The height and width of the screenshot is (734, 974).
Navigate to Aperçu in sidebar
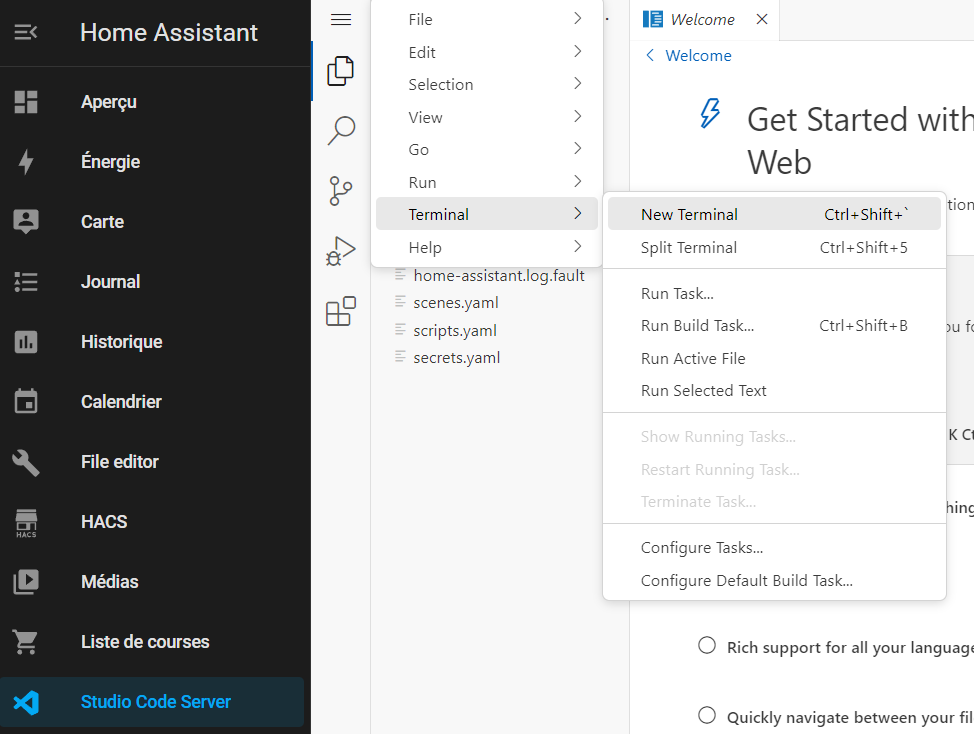coord(152,102)
